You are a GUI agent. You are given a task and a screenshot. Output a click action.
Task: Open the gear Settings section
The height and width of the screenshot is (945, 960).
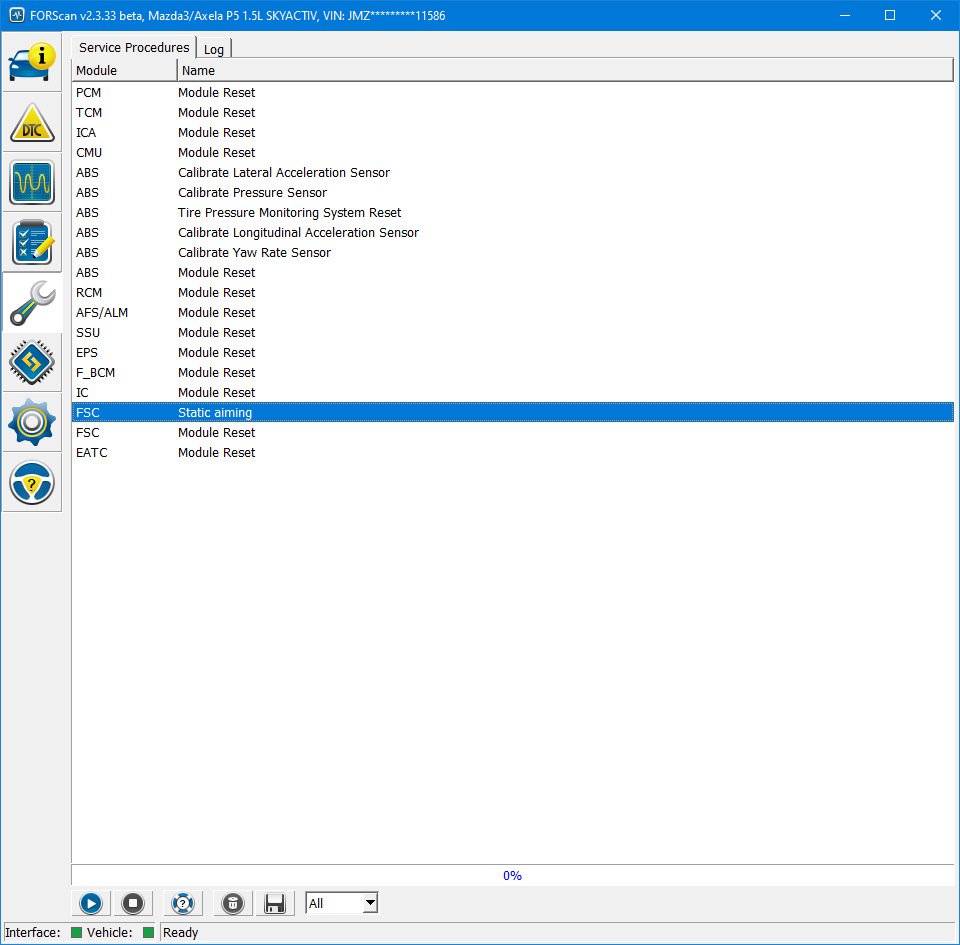pyautogui.click(x=32, y=422)
